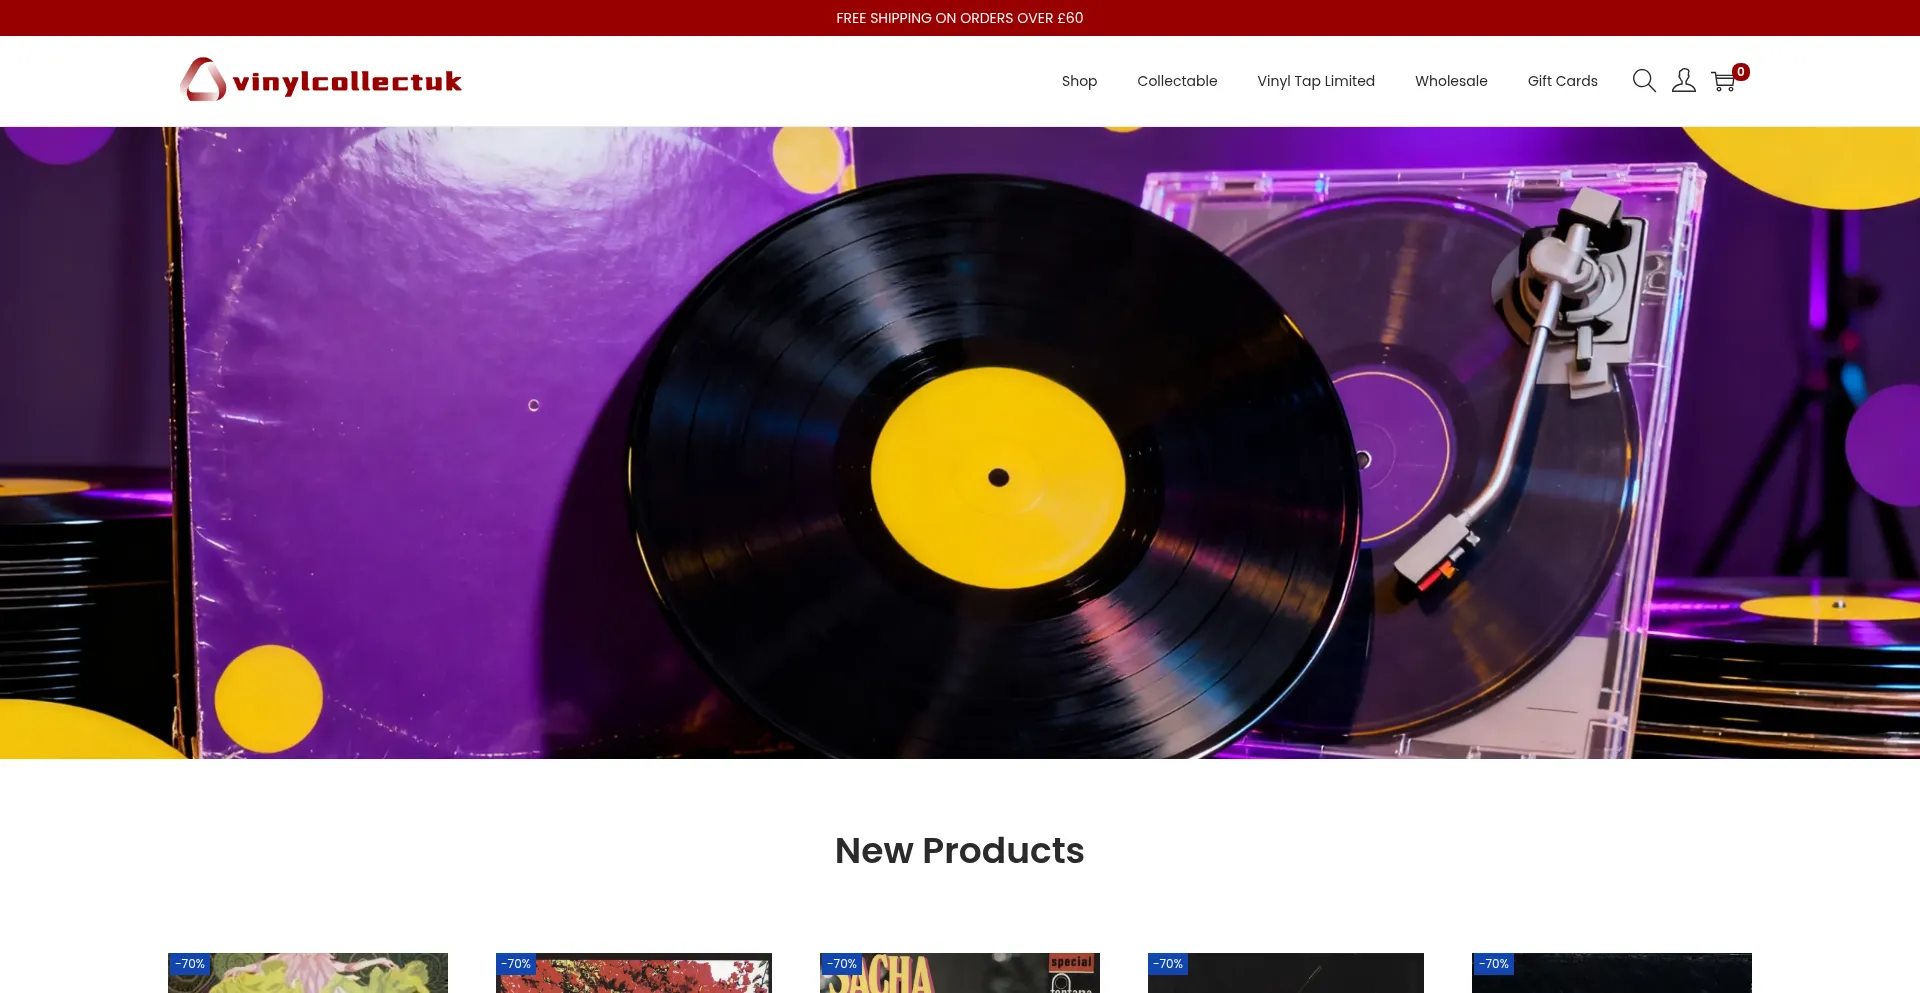Click the vinylcollectuk logo
Screen dimensions: 1920x993
click(321, 80)
